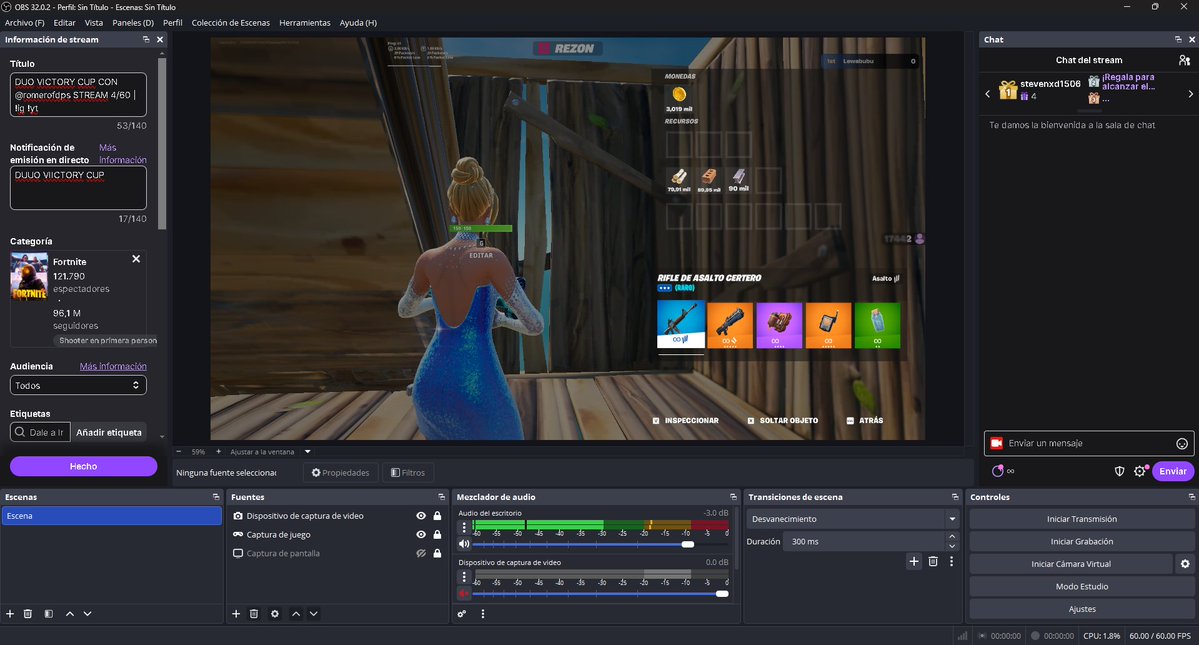Open Vista menu
Viewport: 1199px width, 645px height.
pyautogui.click(x=93, y=23)
